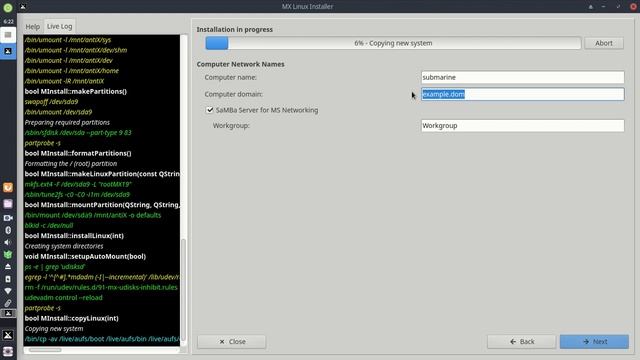Screen dimensions: 640x360
Task: Click into the Computer domain field
Action: coord(522,94)
